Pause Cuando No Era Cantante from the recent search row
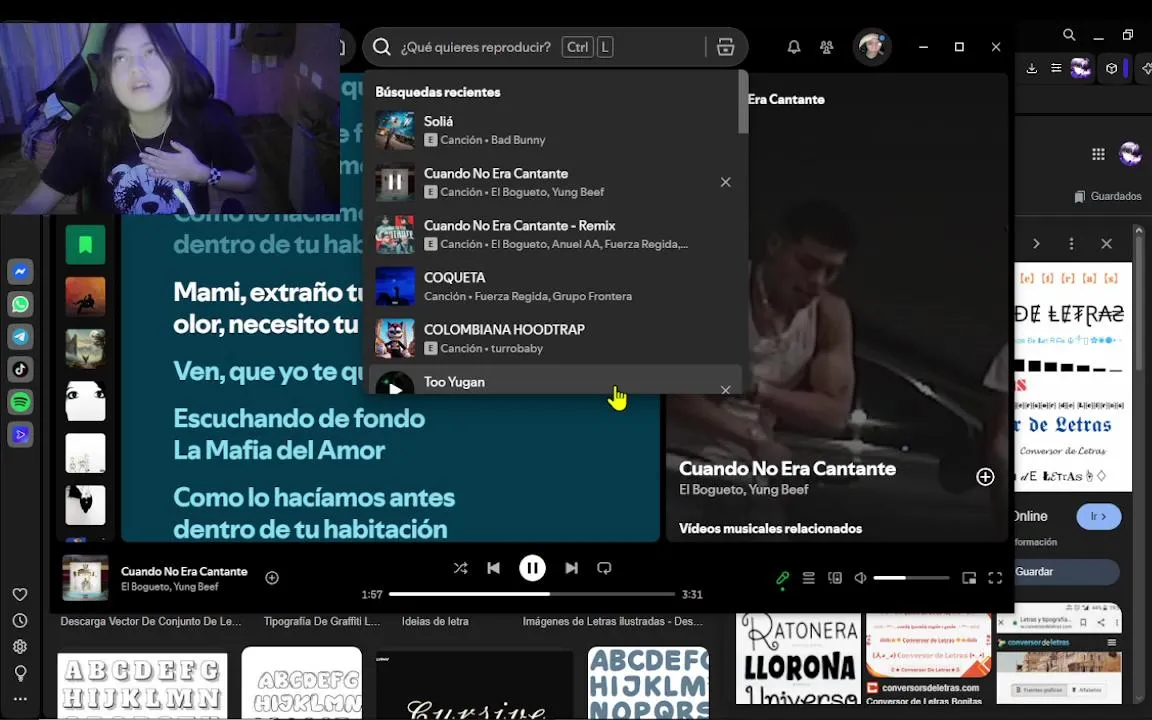Screen dimensions: 1152x720 click(x=395, y=182)
